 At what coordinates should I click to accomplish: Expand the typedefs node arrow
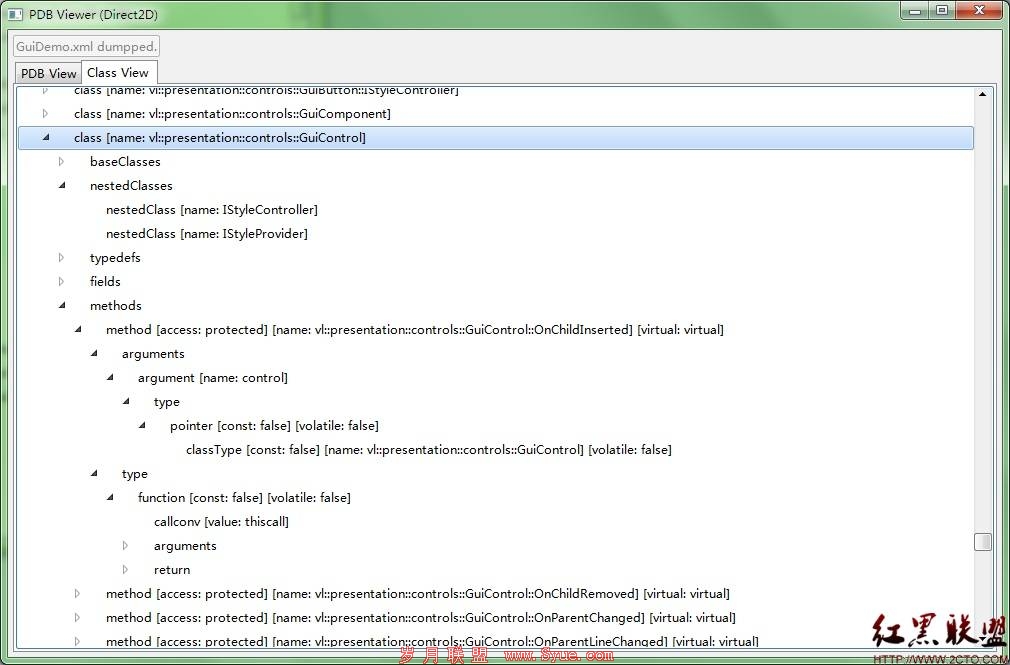[61, 257]
